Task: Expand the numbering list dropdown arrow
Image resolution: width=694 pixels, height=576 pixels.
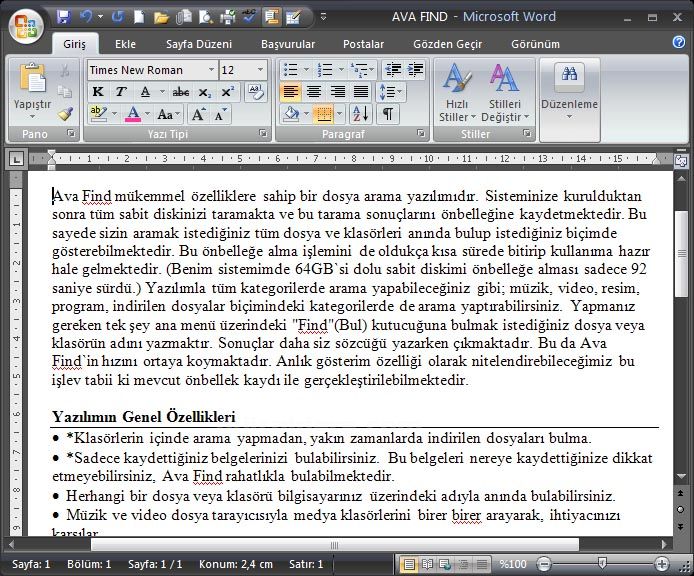Action: coord(341,70)
